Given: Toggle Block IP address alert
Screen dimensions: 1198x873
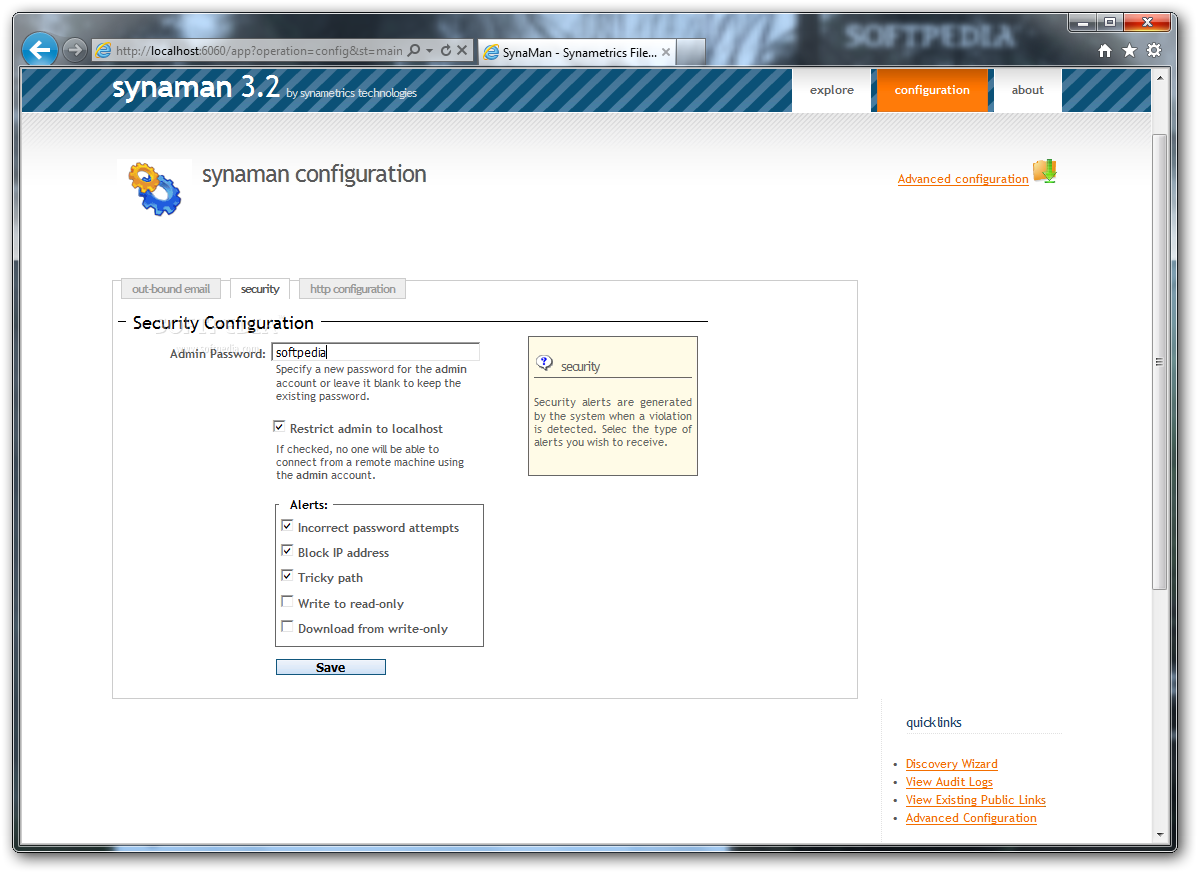Looking at the screenshot, I should point(287,551).
